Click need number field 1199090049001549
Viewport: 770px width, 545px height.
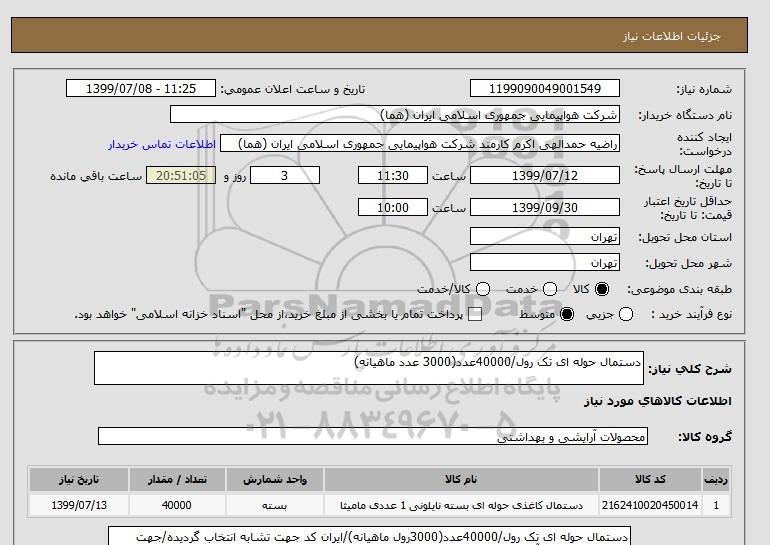pyautogui.click(x=545, y=88)
